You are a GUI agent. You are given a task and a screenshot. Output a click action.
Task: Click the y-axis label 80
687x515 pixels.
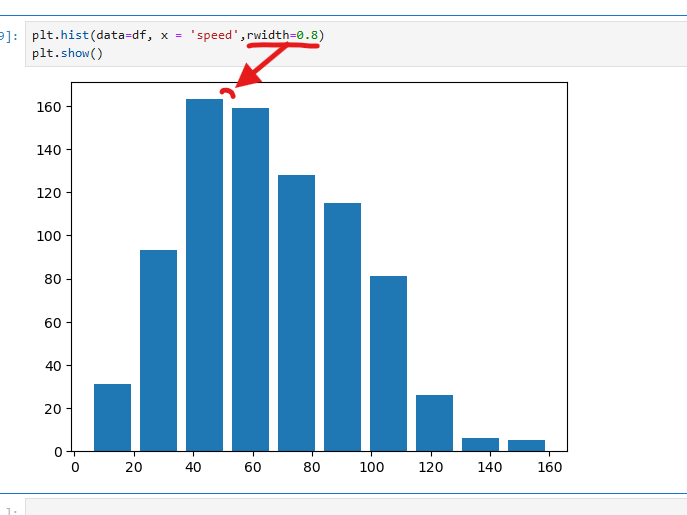[53, 279]
